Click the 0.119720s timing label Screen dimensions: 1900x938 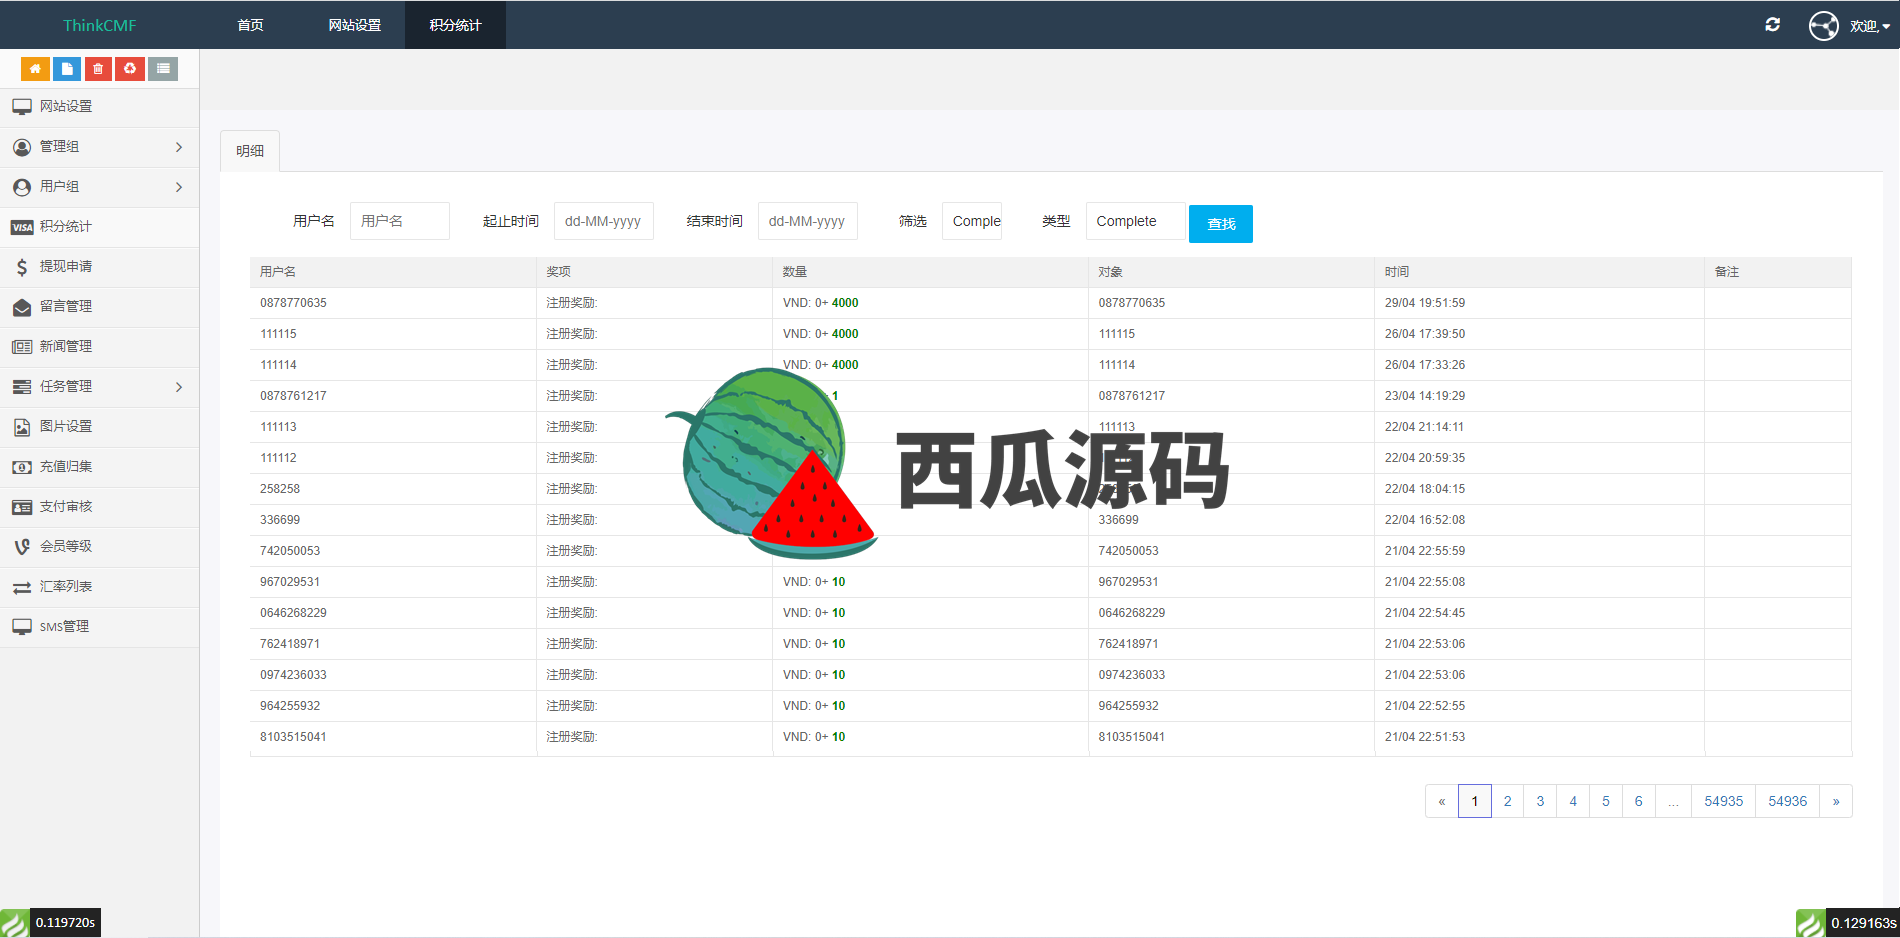pos(65,922)
